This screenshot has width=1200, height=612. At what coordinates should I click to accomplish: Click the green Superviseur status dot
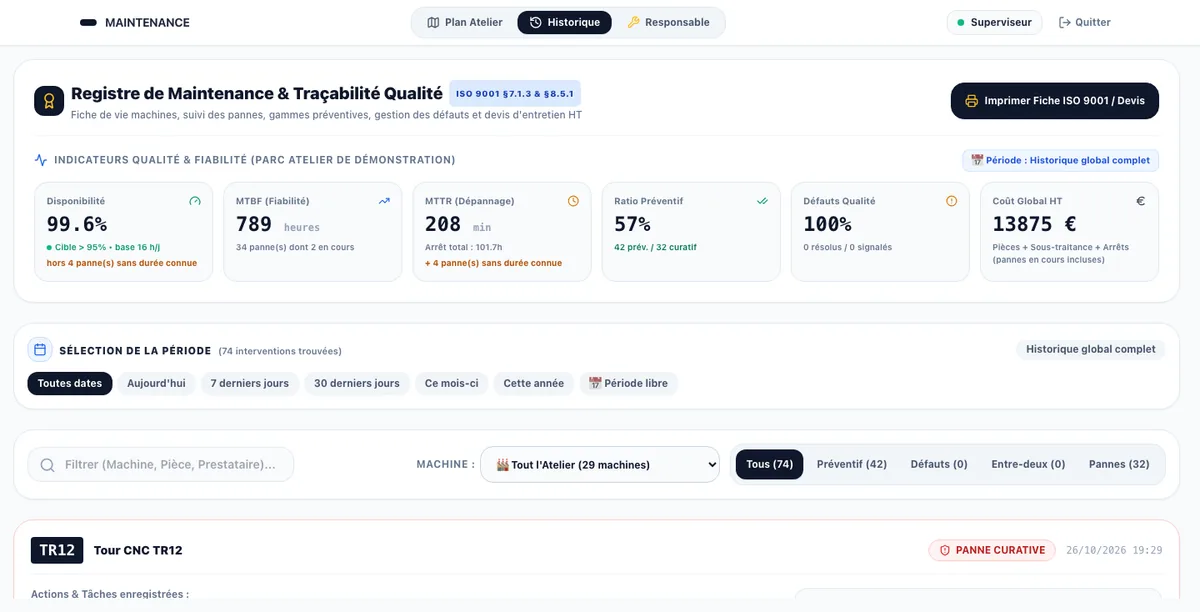[961, 22]
